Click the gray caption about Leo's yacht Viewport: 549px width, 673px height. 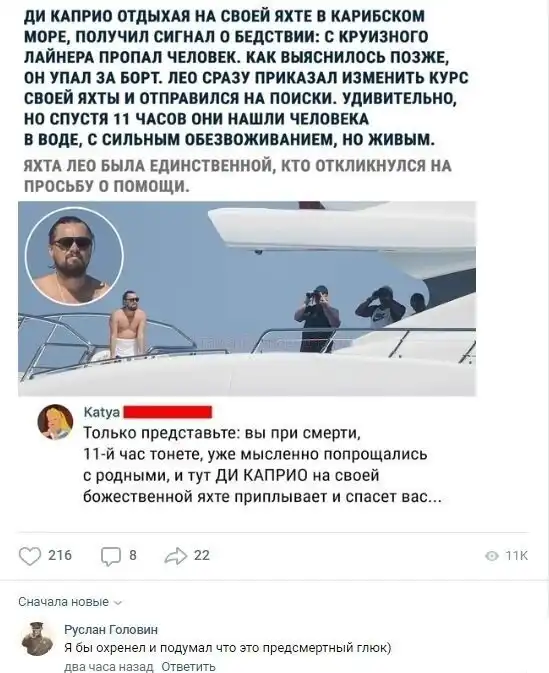point(237,176)
